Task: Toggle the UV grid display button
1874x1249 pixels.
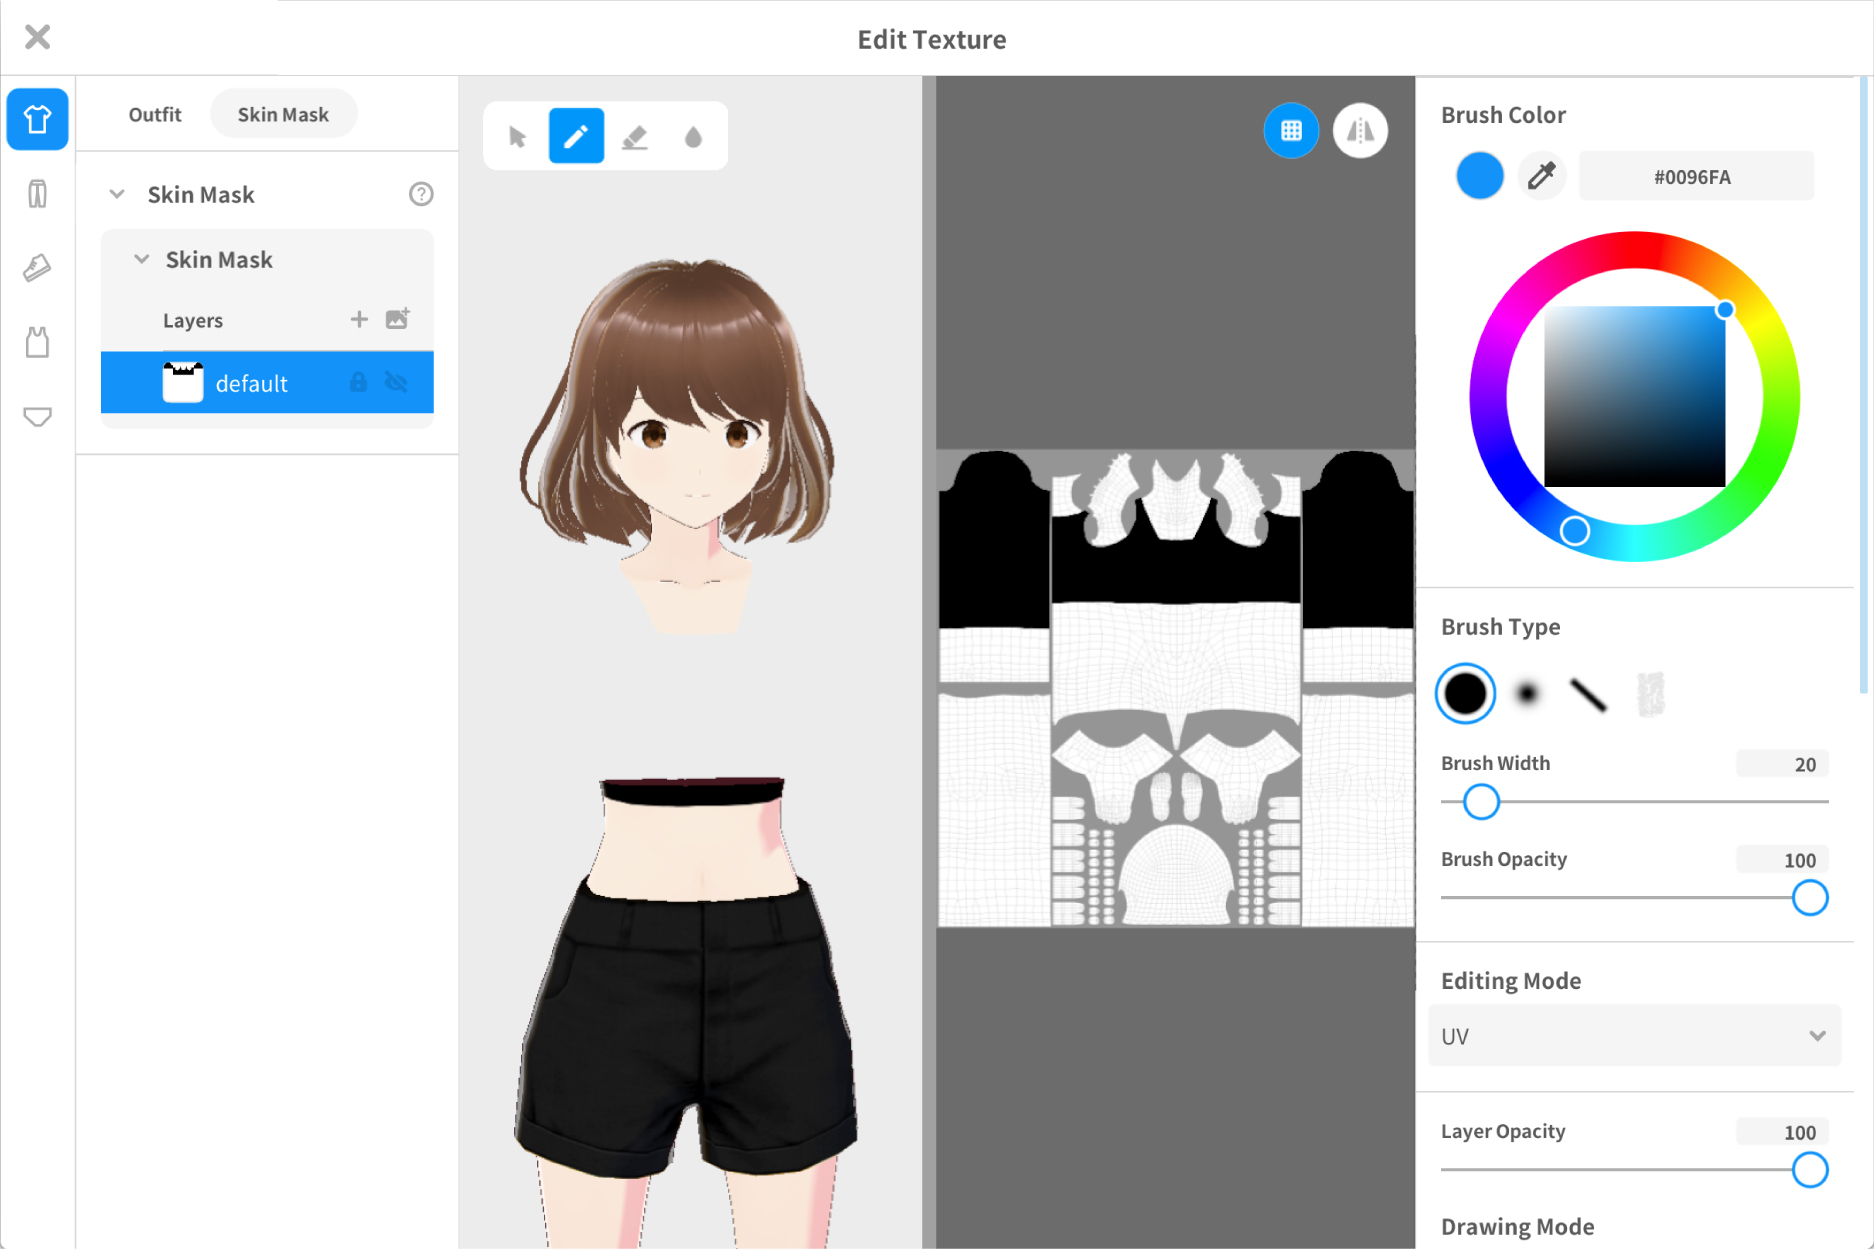Action: pyautogui.click(x=1291, y=131)
